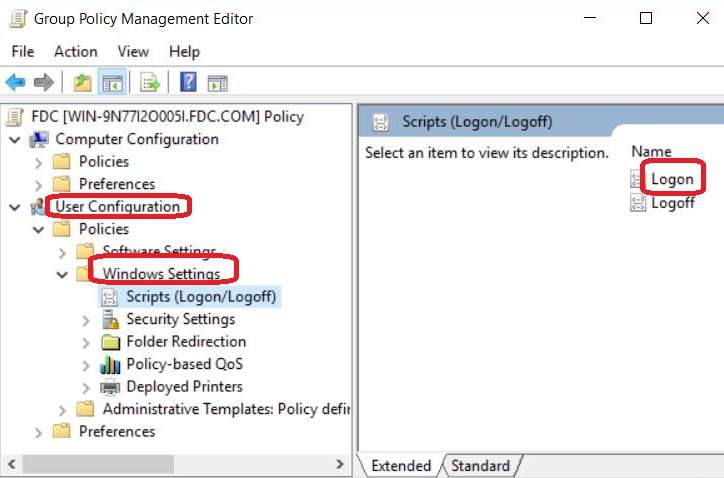
Task: Click the Back arrow toolbar icon
Action: 15,82
